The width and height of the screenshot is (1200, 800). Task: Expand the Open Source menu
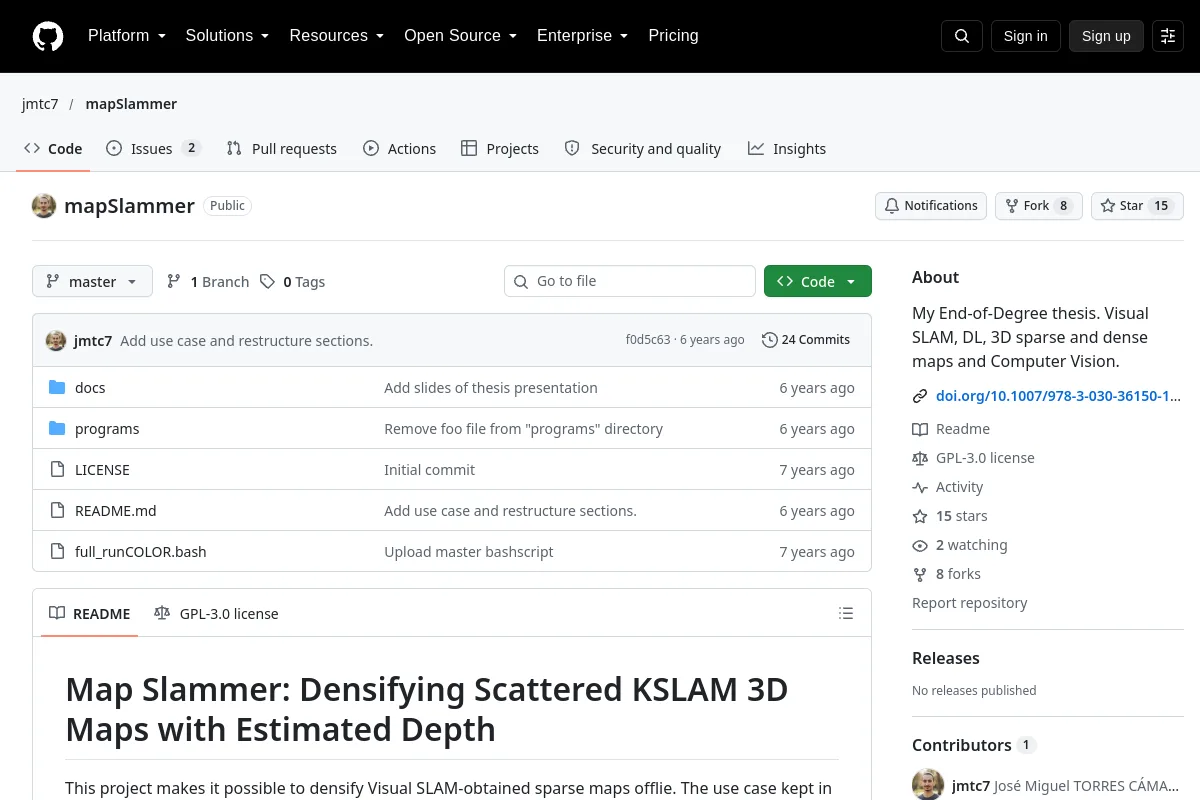[x=461, y=36]
